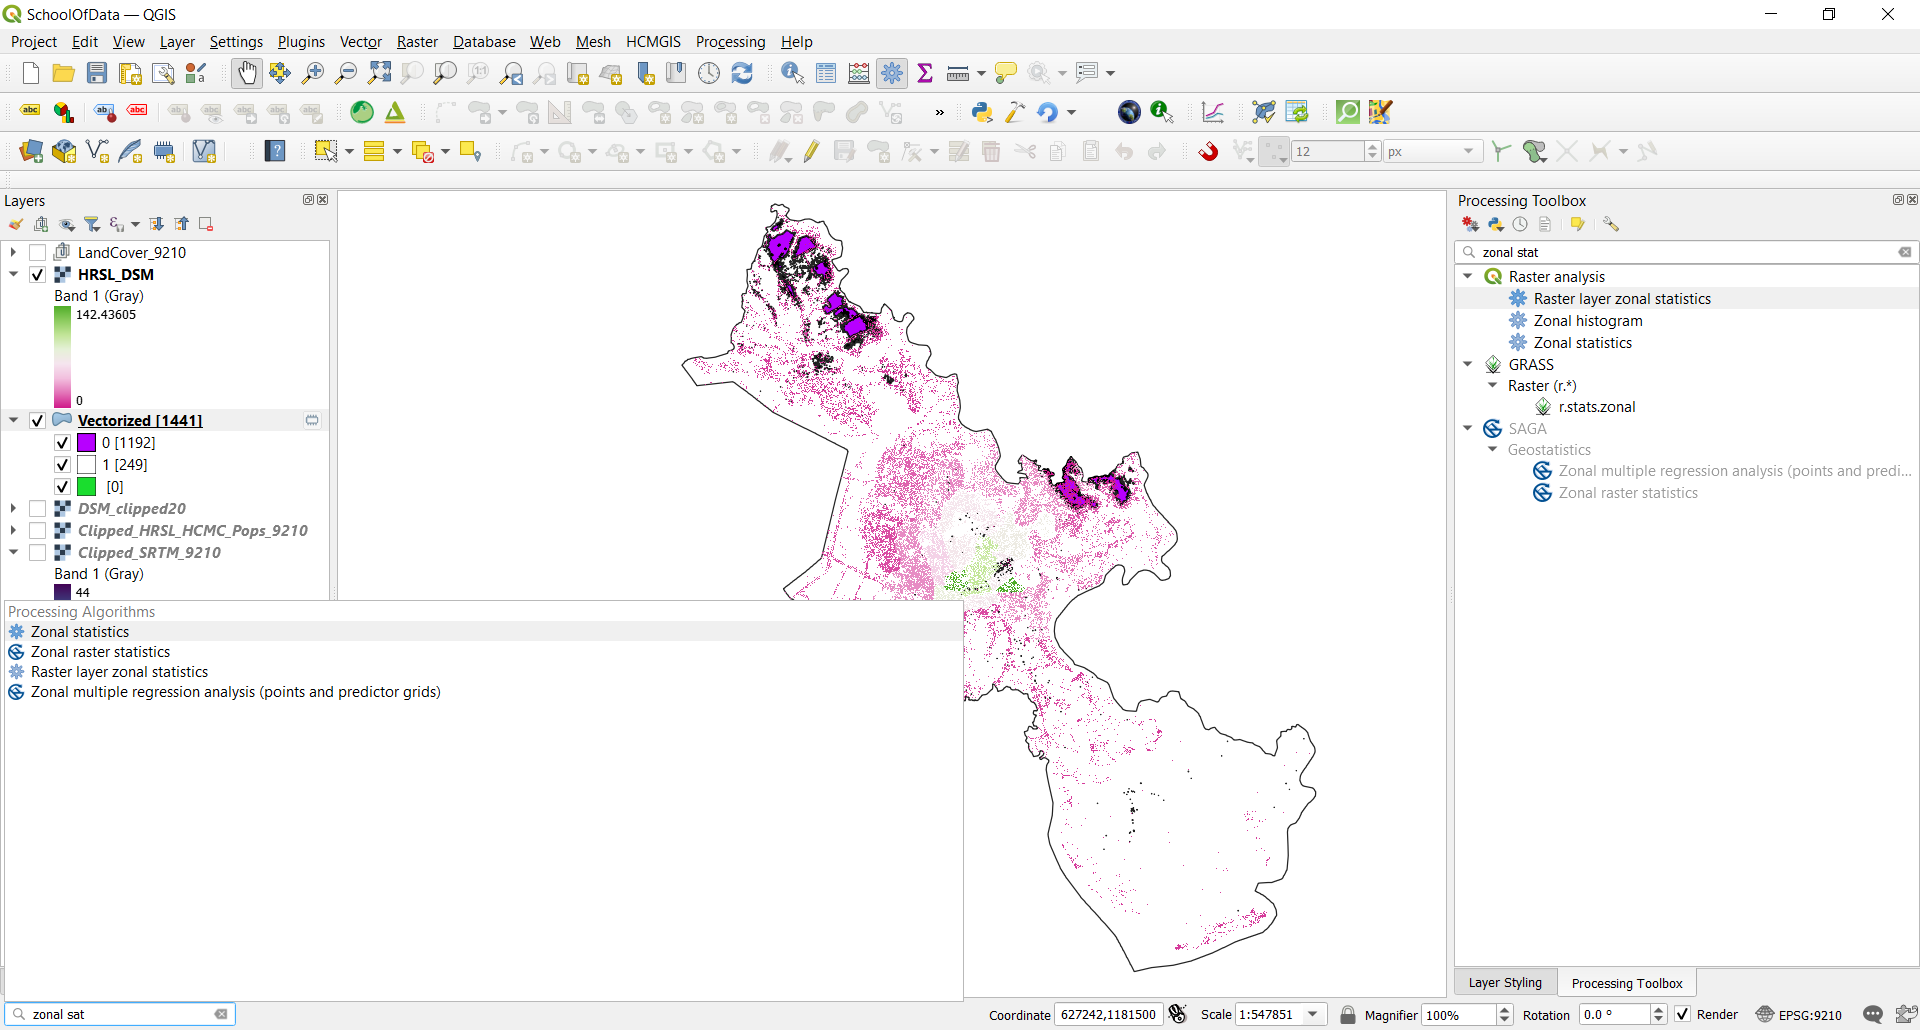1920x1030 pixels.
Task: Open the Python console icon
Action: pyautogui.click(x=982, y=112)
